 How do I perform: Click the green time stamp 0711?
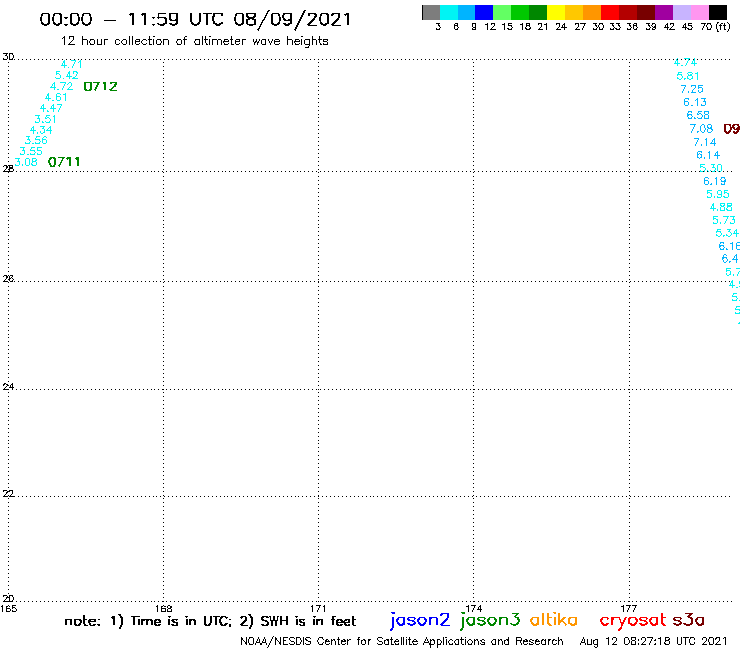(x=64, y=162)
